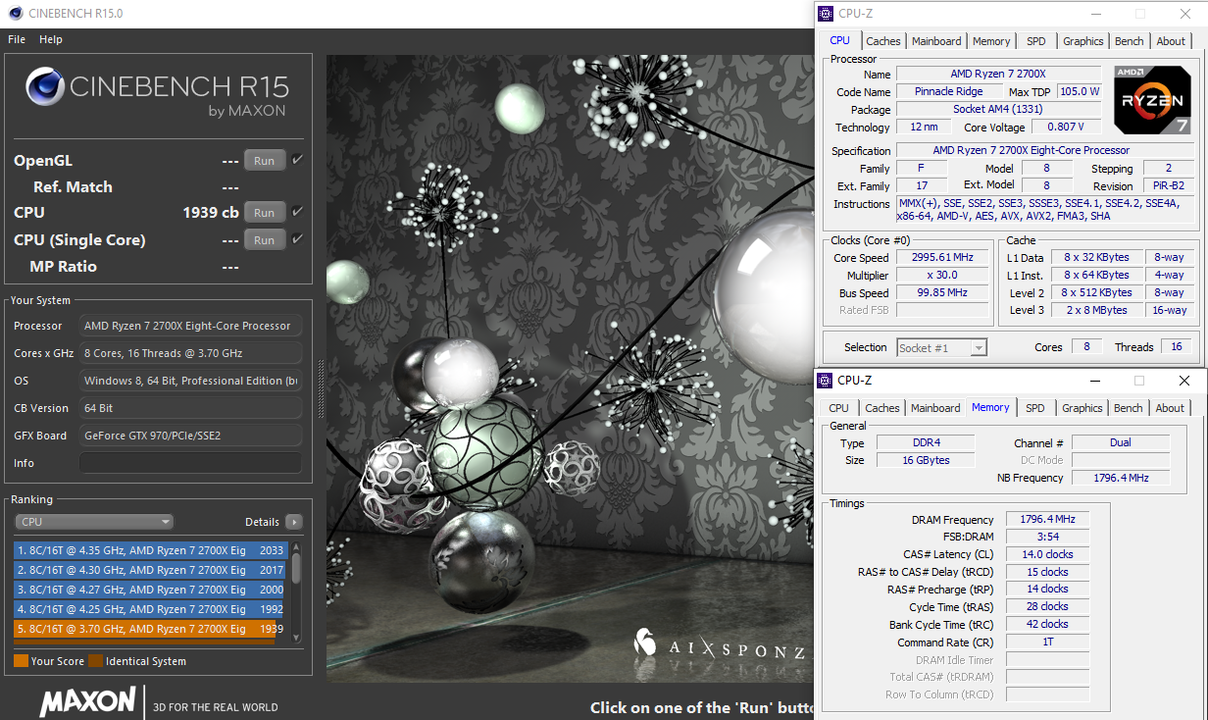
Task: Click the Multiplier value "x 30.0"
Action: (943, 276)
